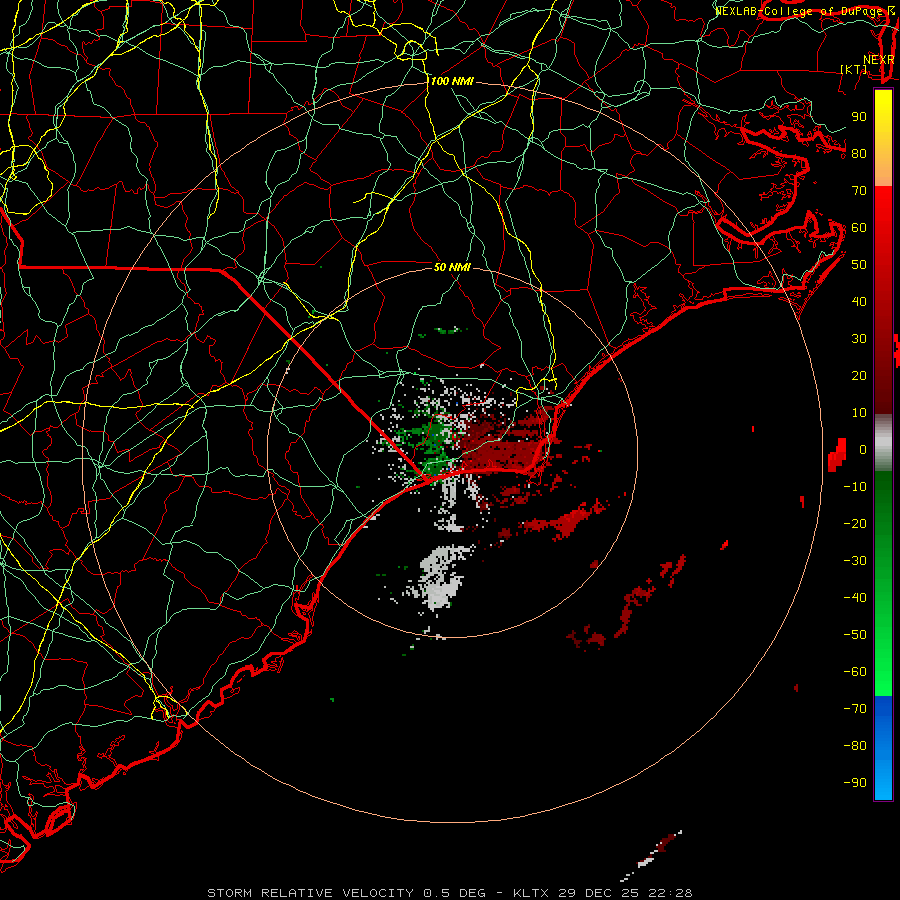Click the 0 label on velocity scale
This screenshot has height=900, width=900.
tap(863, 450)
